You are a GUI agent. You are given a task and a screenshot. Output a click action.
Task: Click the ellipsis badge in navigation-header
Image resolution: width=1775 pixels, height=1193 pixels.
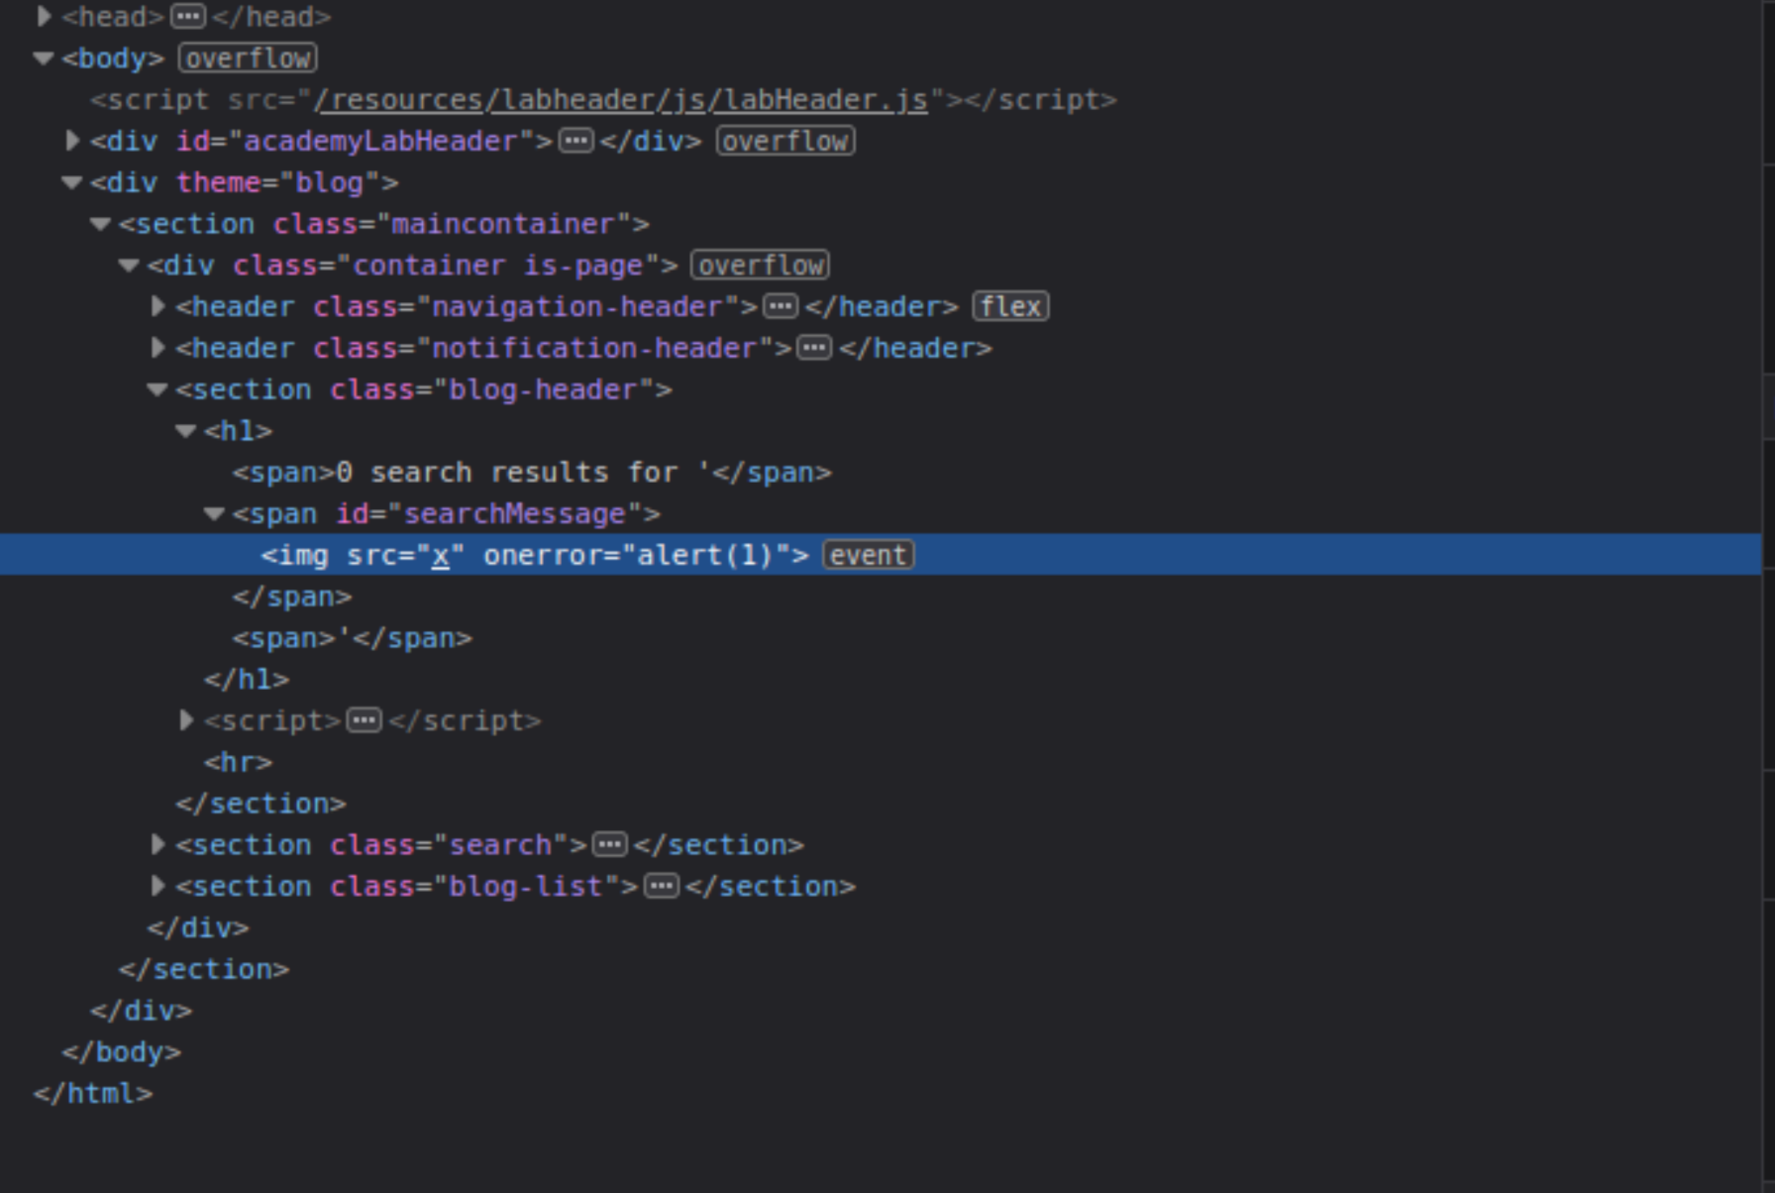tap(781, 306)
